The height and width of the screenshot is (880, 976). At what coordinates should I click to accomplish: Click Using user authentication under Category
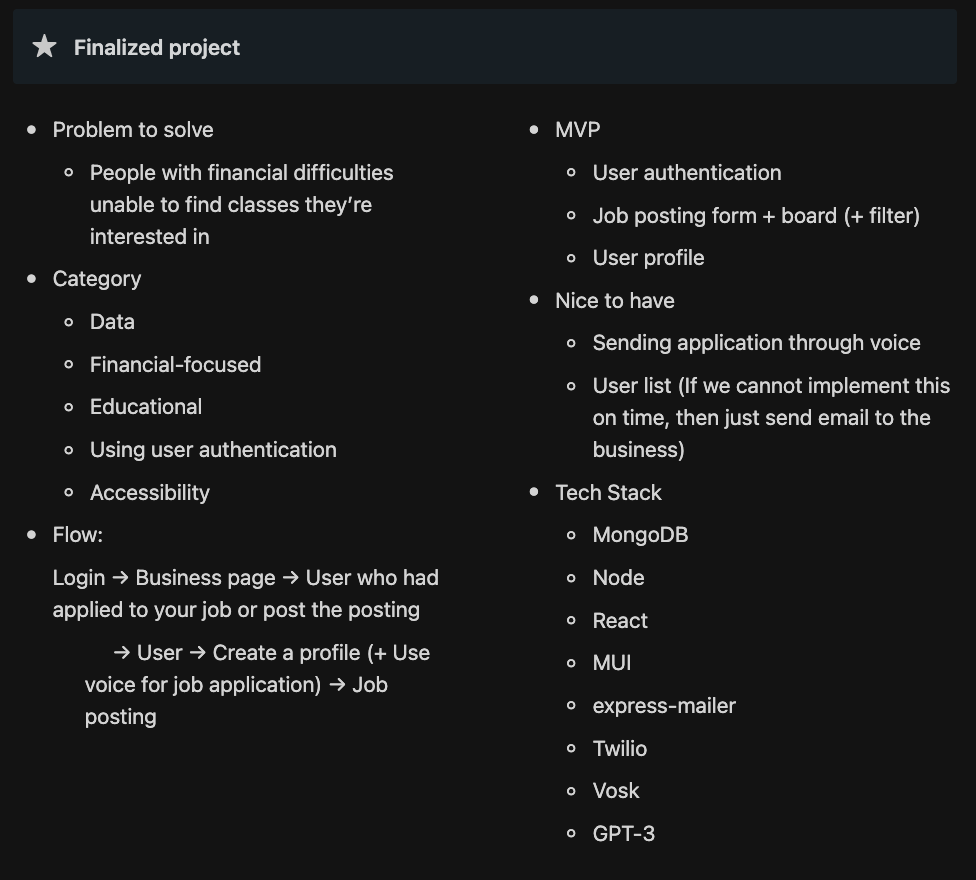tap(213, 450)
